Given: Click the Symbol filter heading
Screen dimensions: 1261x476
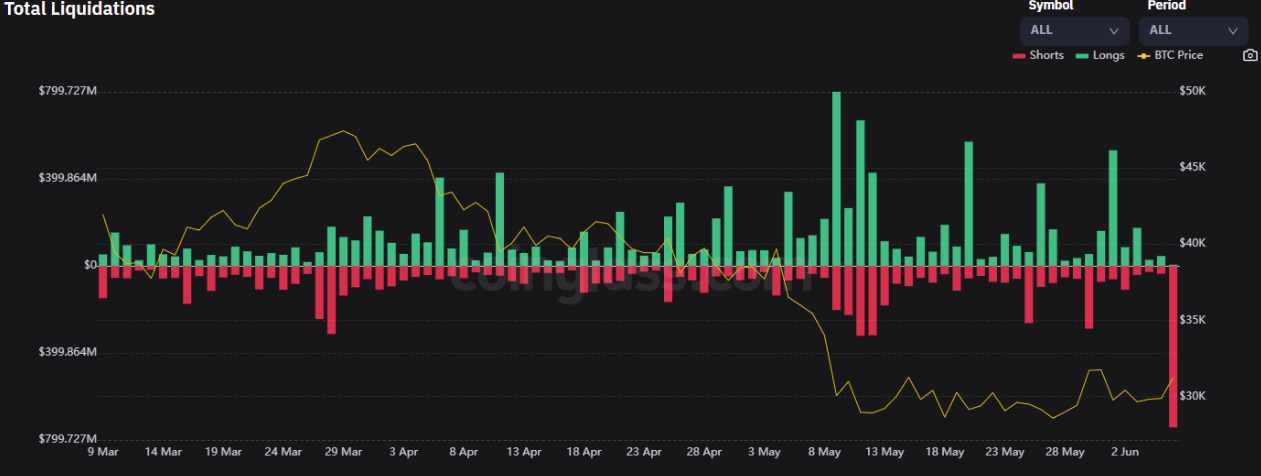Looking at the screenshot, I should tap(1050, 6).
